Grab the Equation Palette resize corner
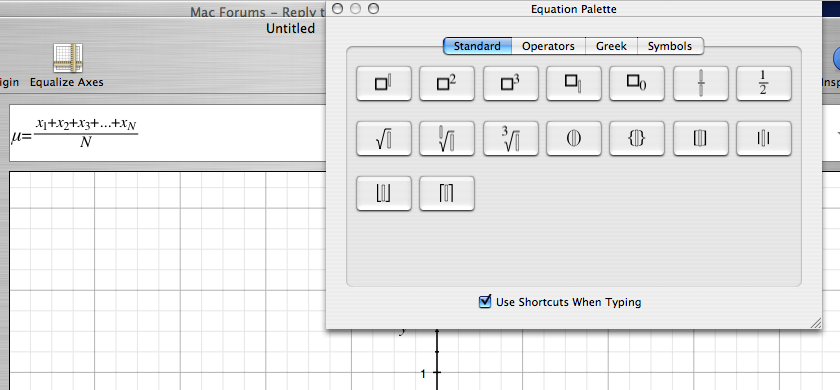The height and width of the screenshot is (390, 840). tap(815, 322)
